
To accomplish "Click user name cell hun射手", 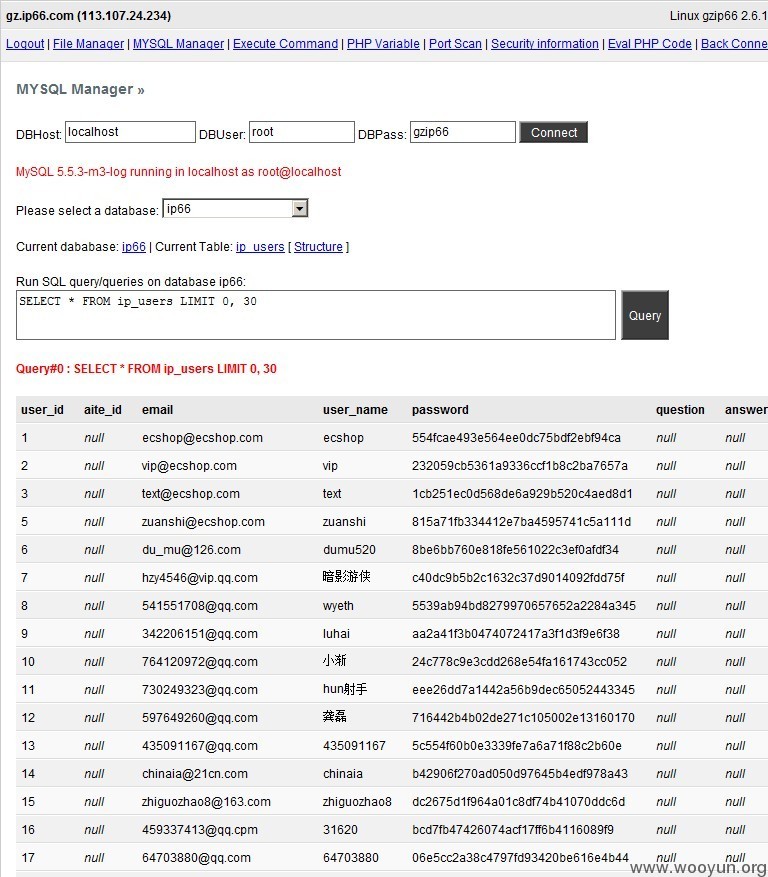I will coord(345,689).
